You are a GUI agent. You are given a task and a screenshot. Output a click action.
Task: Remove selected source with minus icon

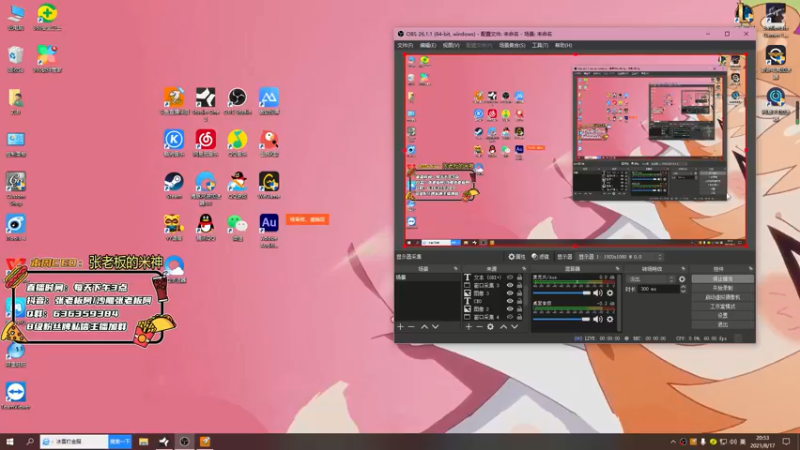479,327
